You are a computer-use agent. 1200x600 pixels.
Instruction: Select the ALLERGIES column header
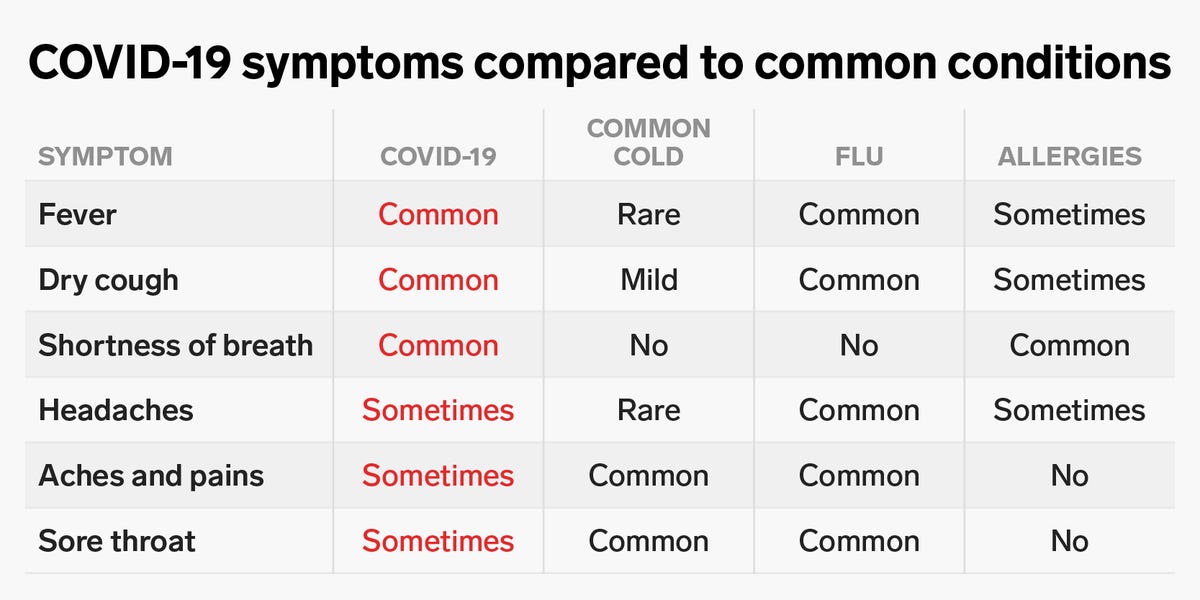[x=1069, y=157]
